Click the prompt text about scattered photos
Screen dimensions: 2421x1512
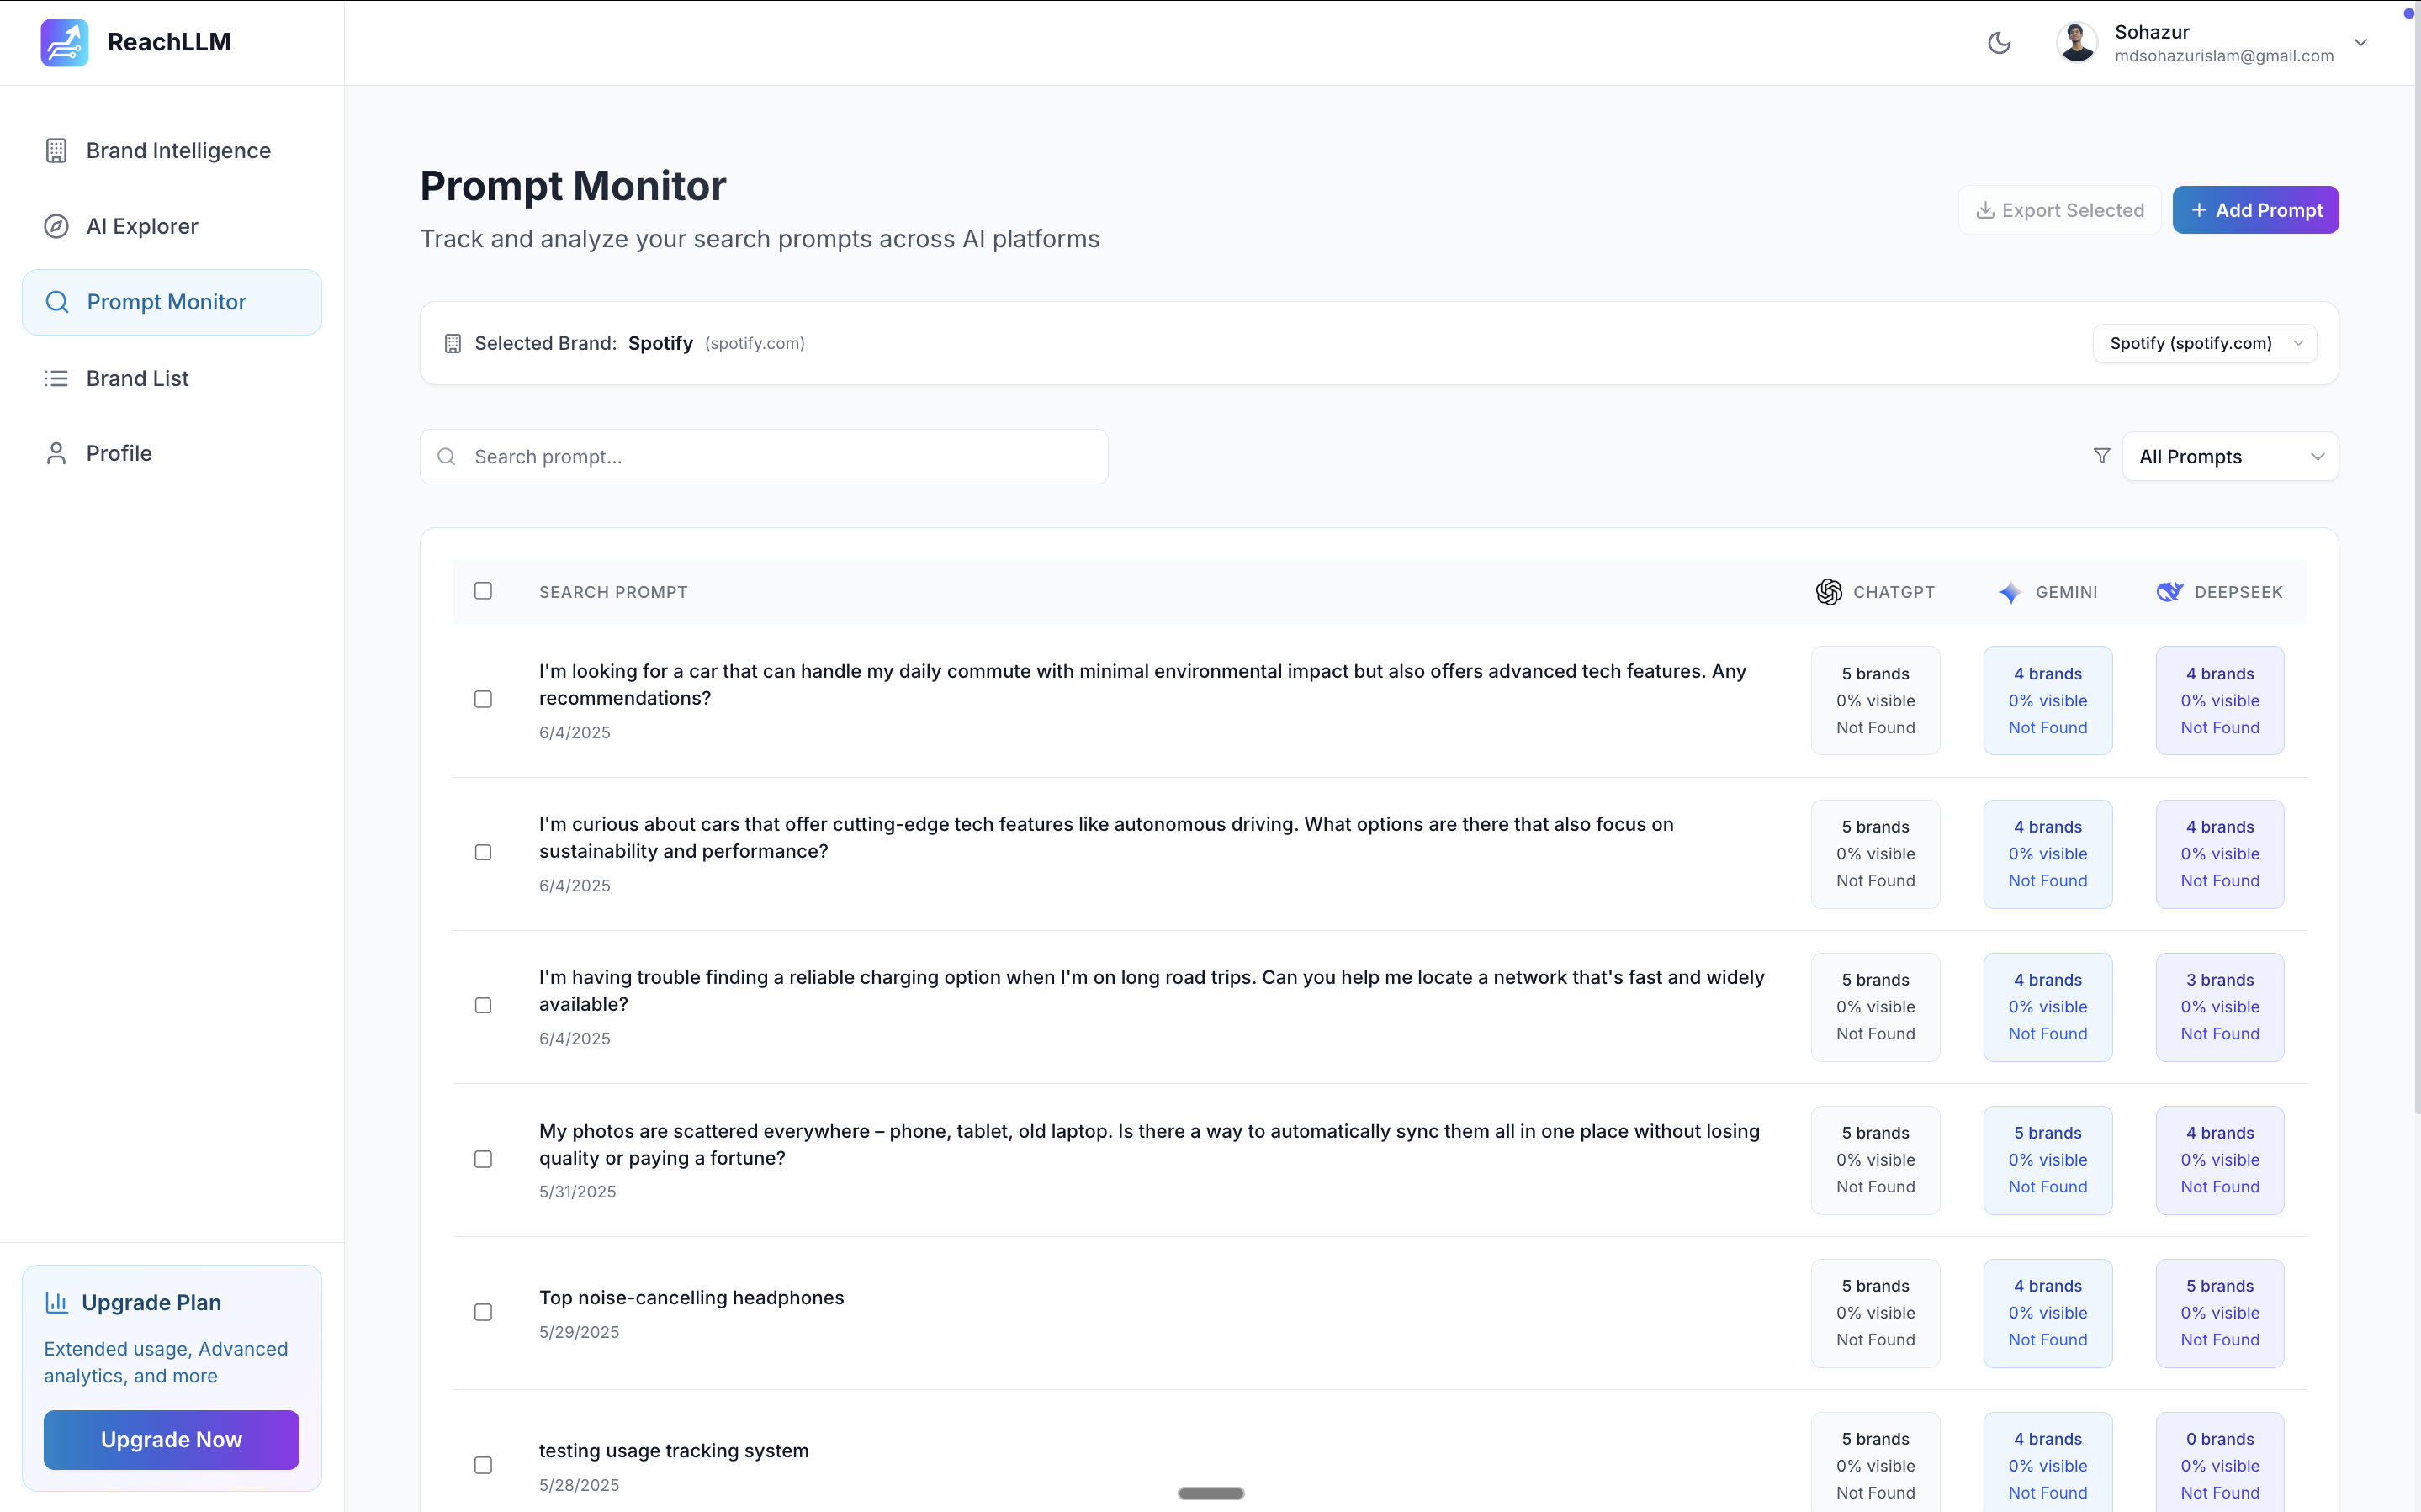pos(1150,1145)
